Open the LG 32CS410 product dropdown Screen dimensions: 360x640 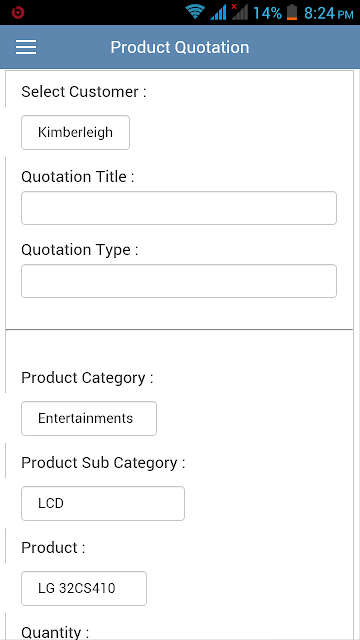point(84,588)
